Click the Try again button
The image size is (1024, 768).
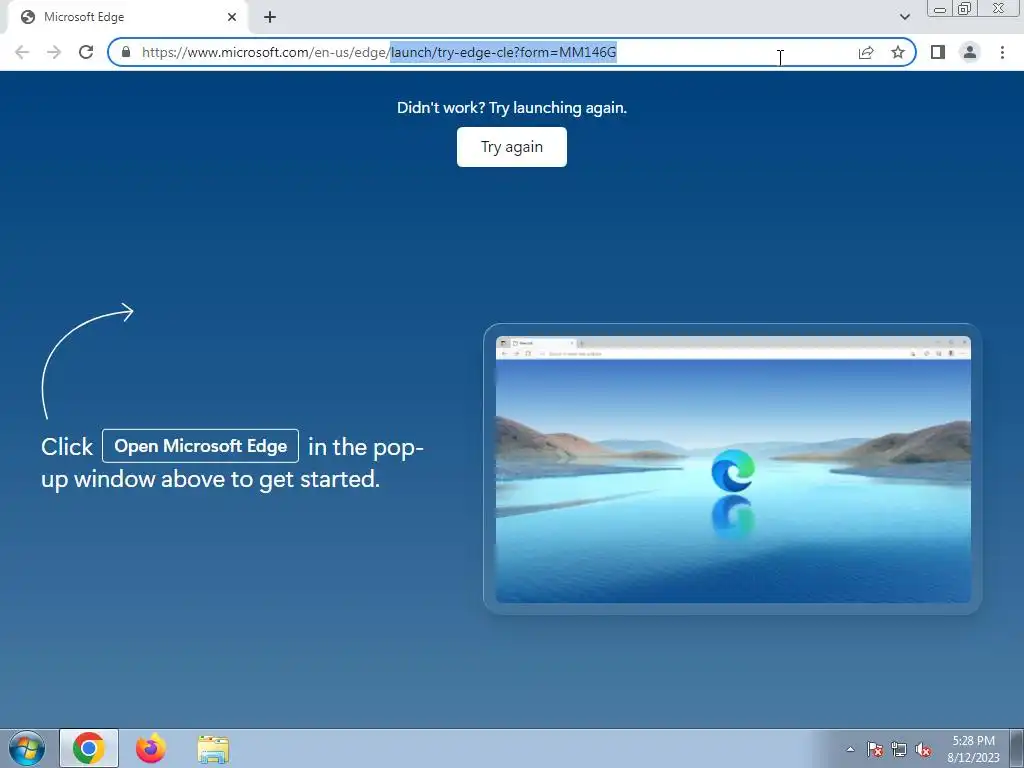tap(512, 147)
